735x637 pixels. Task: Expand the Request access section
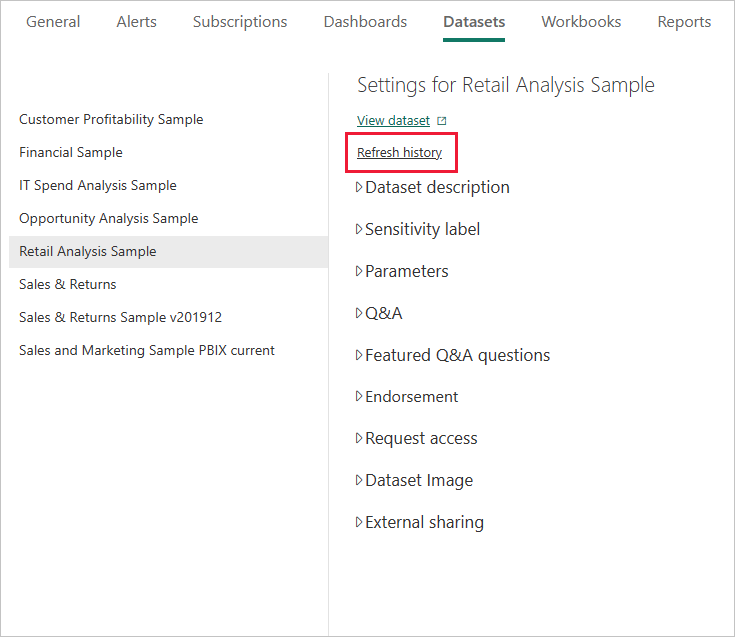(x=360, y=438)
